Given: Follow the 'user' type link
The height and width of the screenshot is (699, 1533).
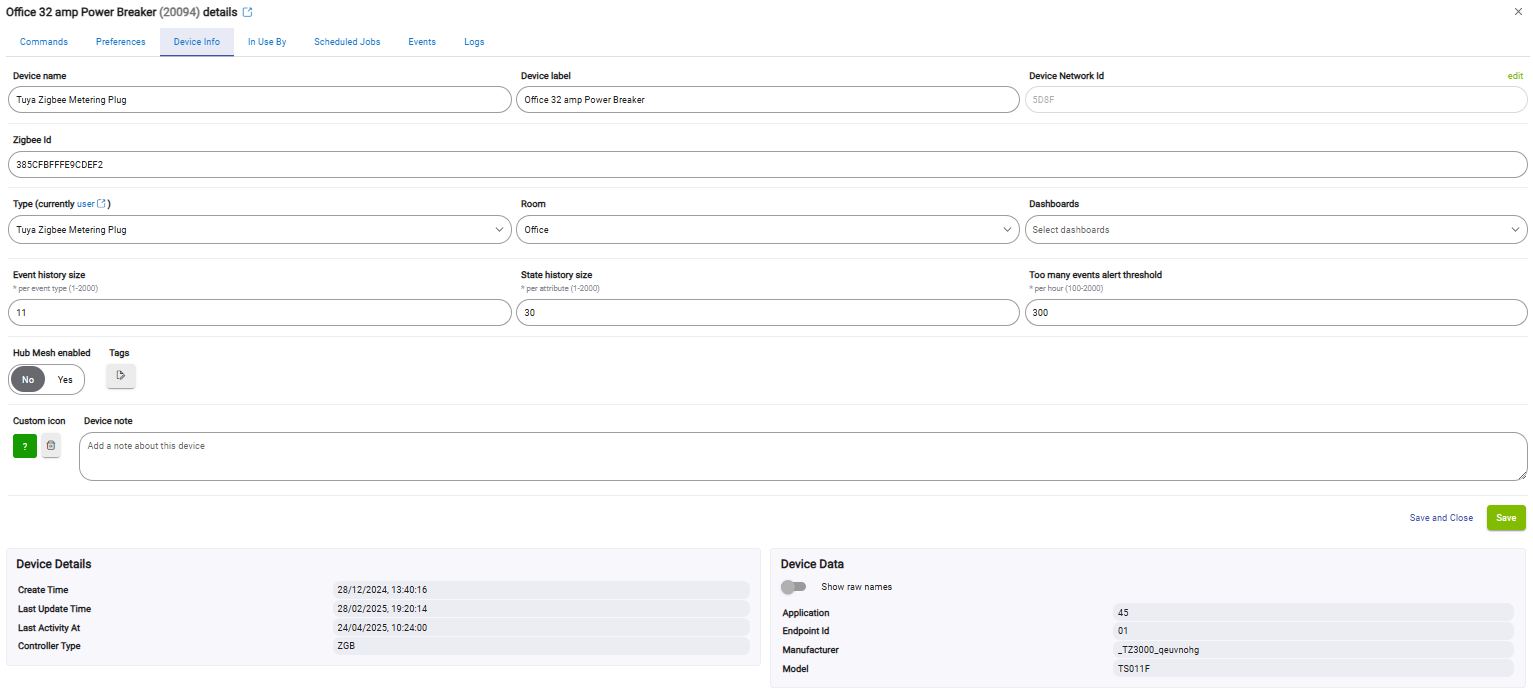Looking at the screenshot, I should coord(86,204).
